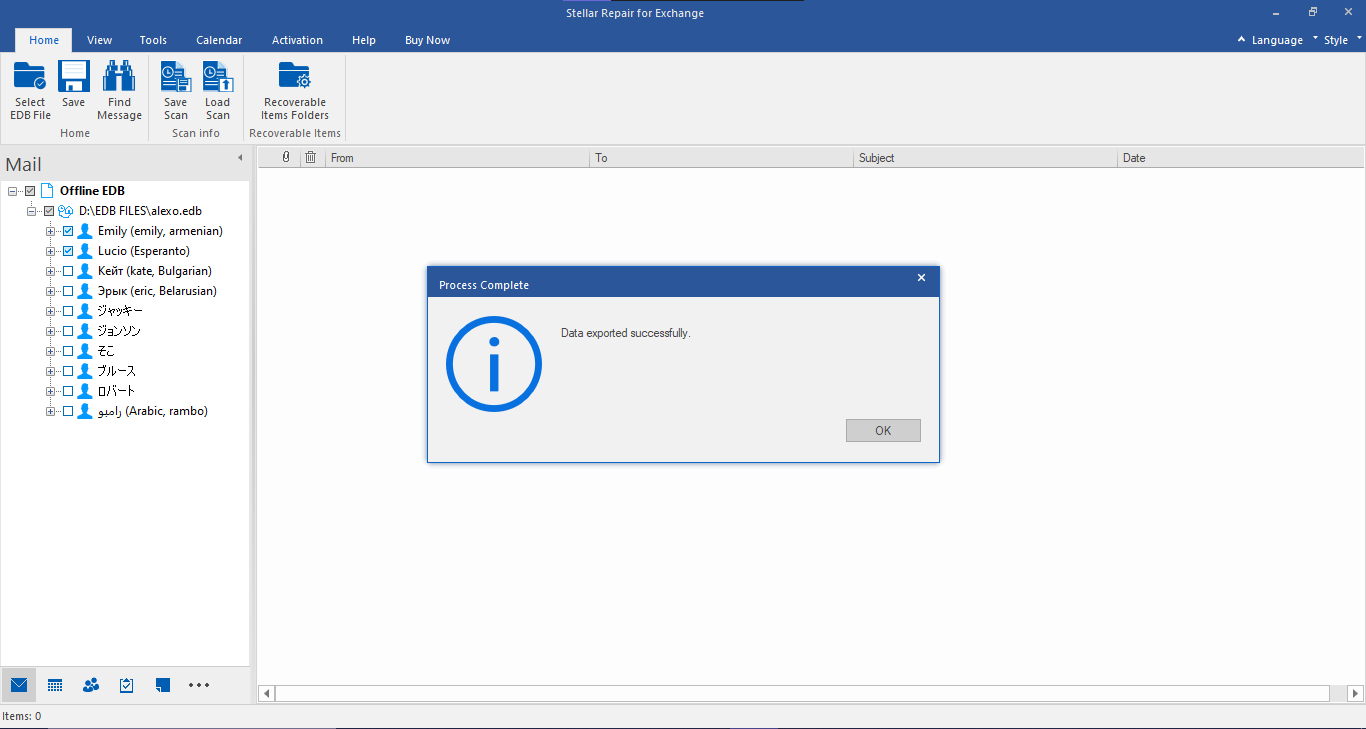The width and height of the screenshot is (1366, 729).
Task: Click the Offline EDB document icon
Action: coord(47,190)
